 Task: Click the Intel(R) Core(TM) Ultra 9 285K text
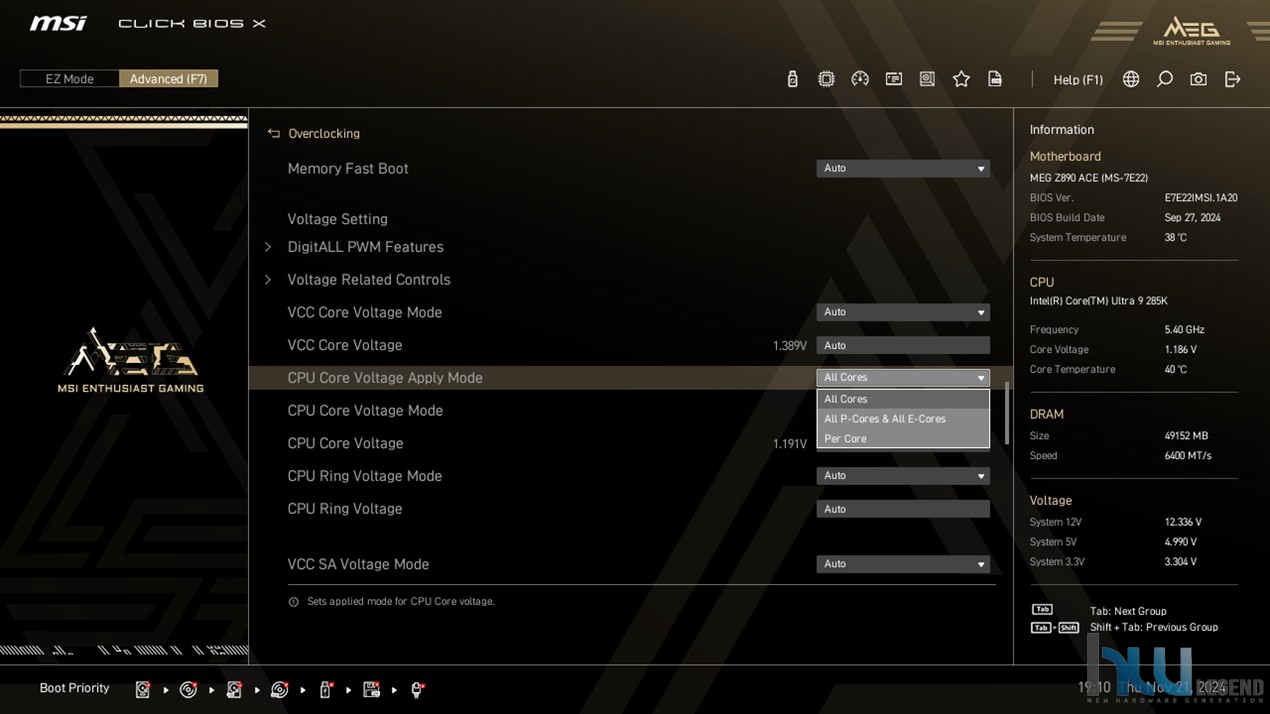coord(1098,301)
